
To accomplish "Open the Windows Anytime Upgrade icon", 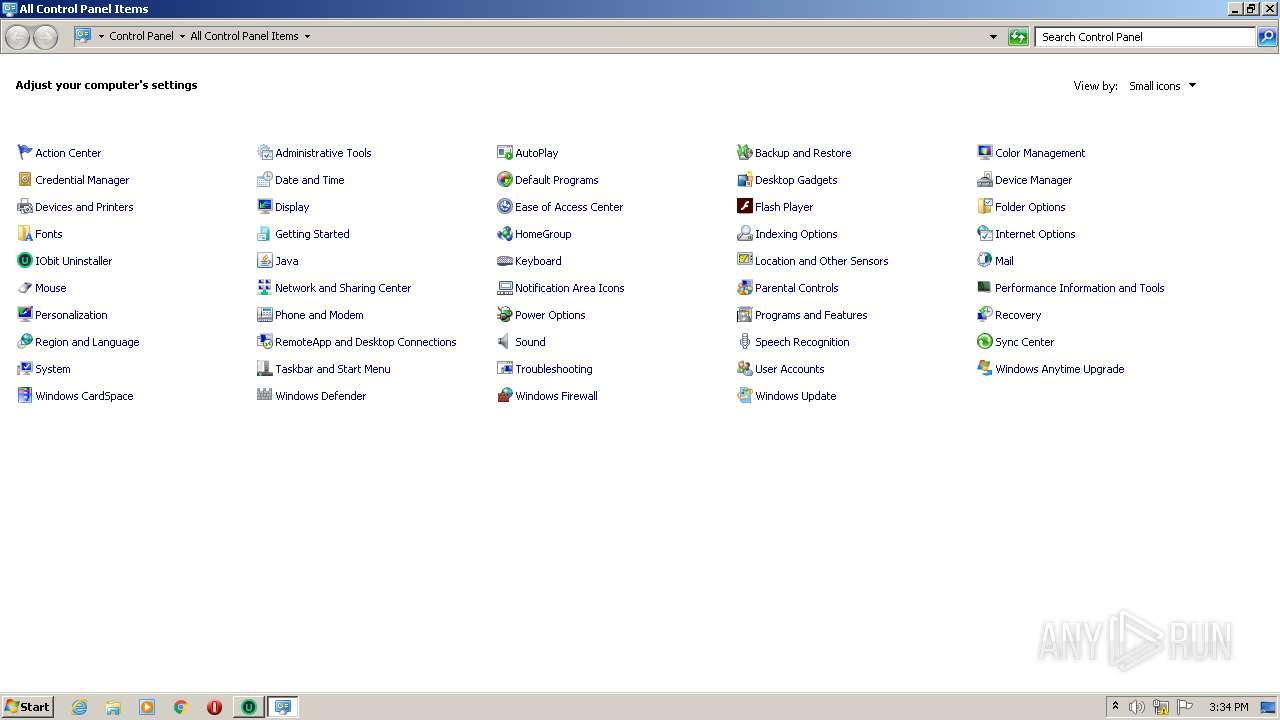I will (x=985, y=368).
